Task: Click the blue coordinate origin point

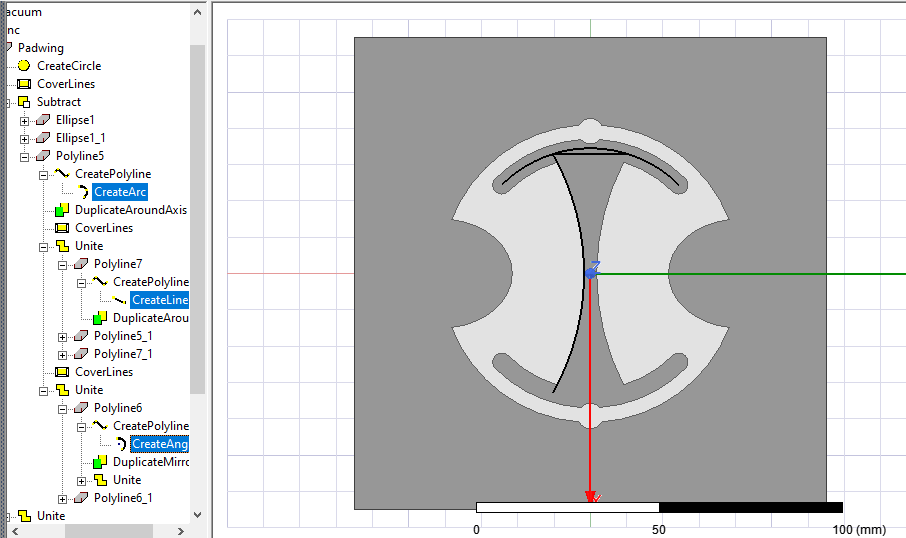Action: pos(590,273)
